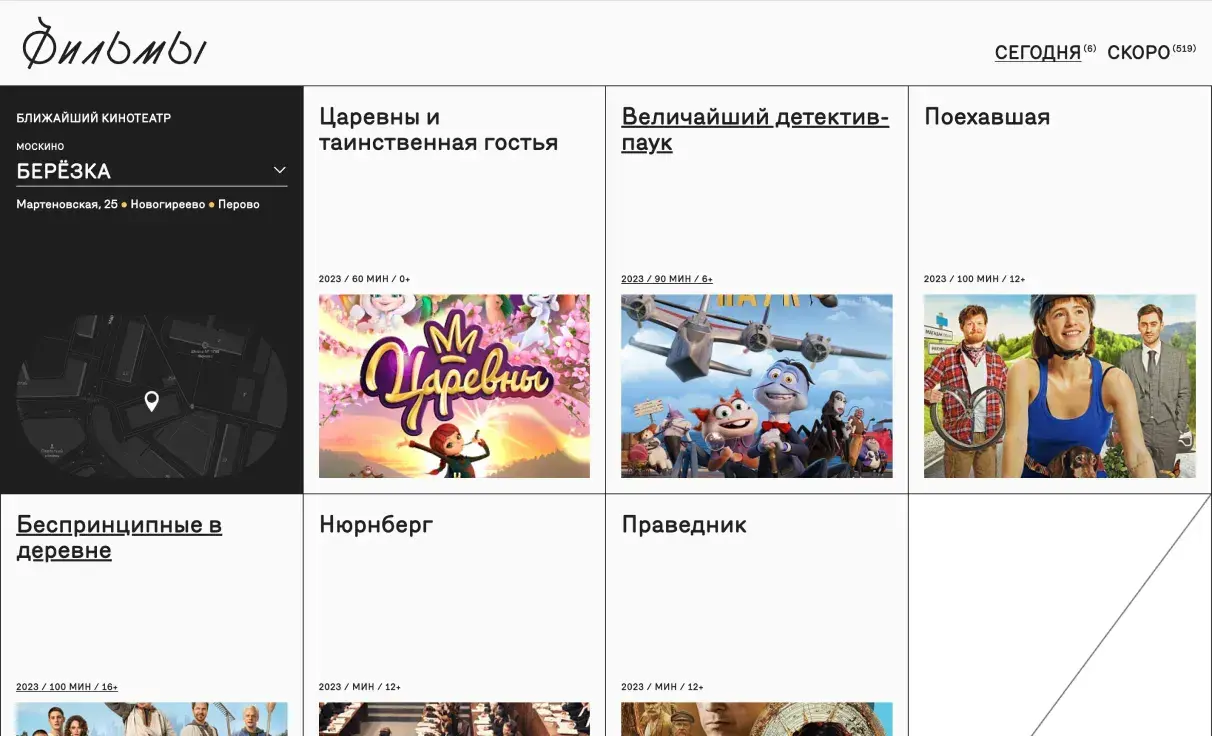Image resolution: width=1212 pixels, height=736 pixels.
Task: Open the film Поехавшая
Action: pos(987,116)
